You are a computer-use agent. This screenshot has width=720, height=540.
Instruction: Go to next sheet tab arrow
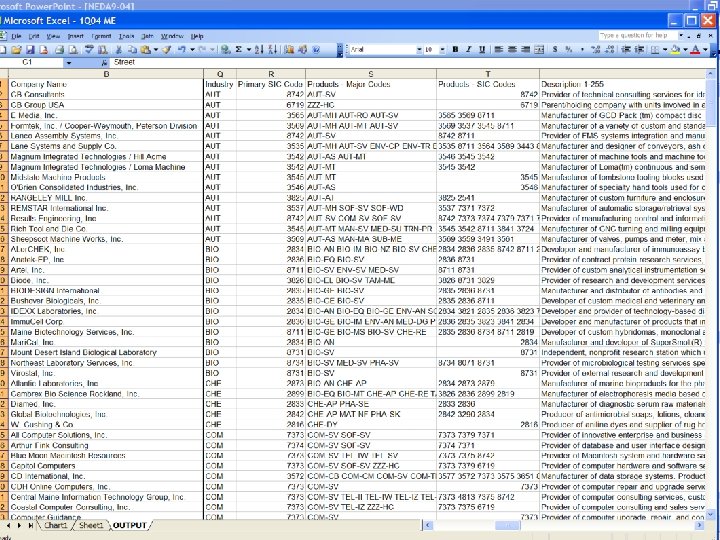19,525
